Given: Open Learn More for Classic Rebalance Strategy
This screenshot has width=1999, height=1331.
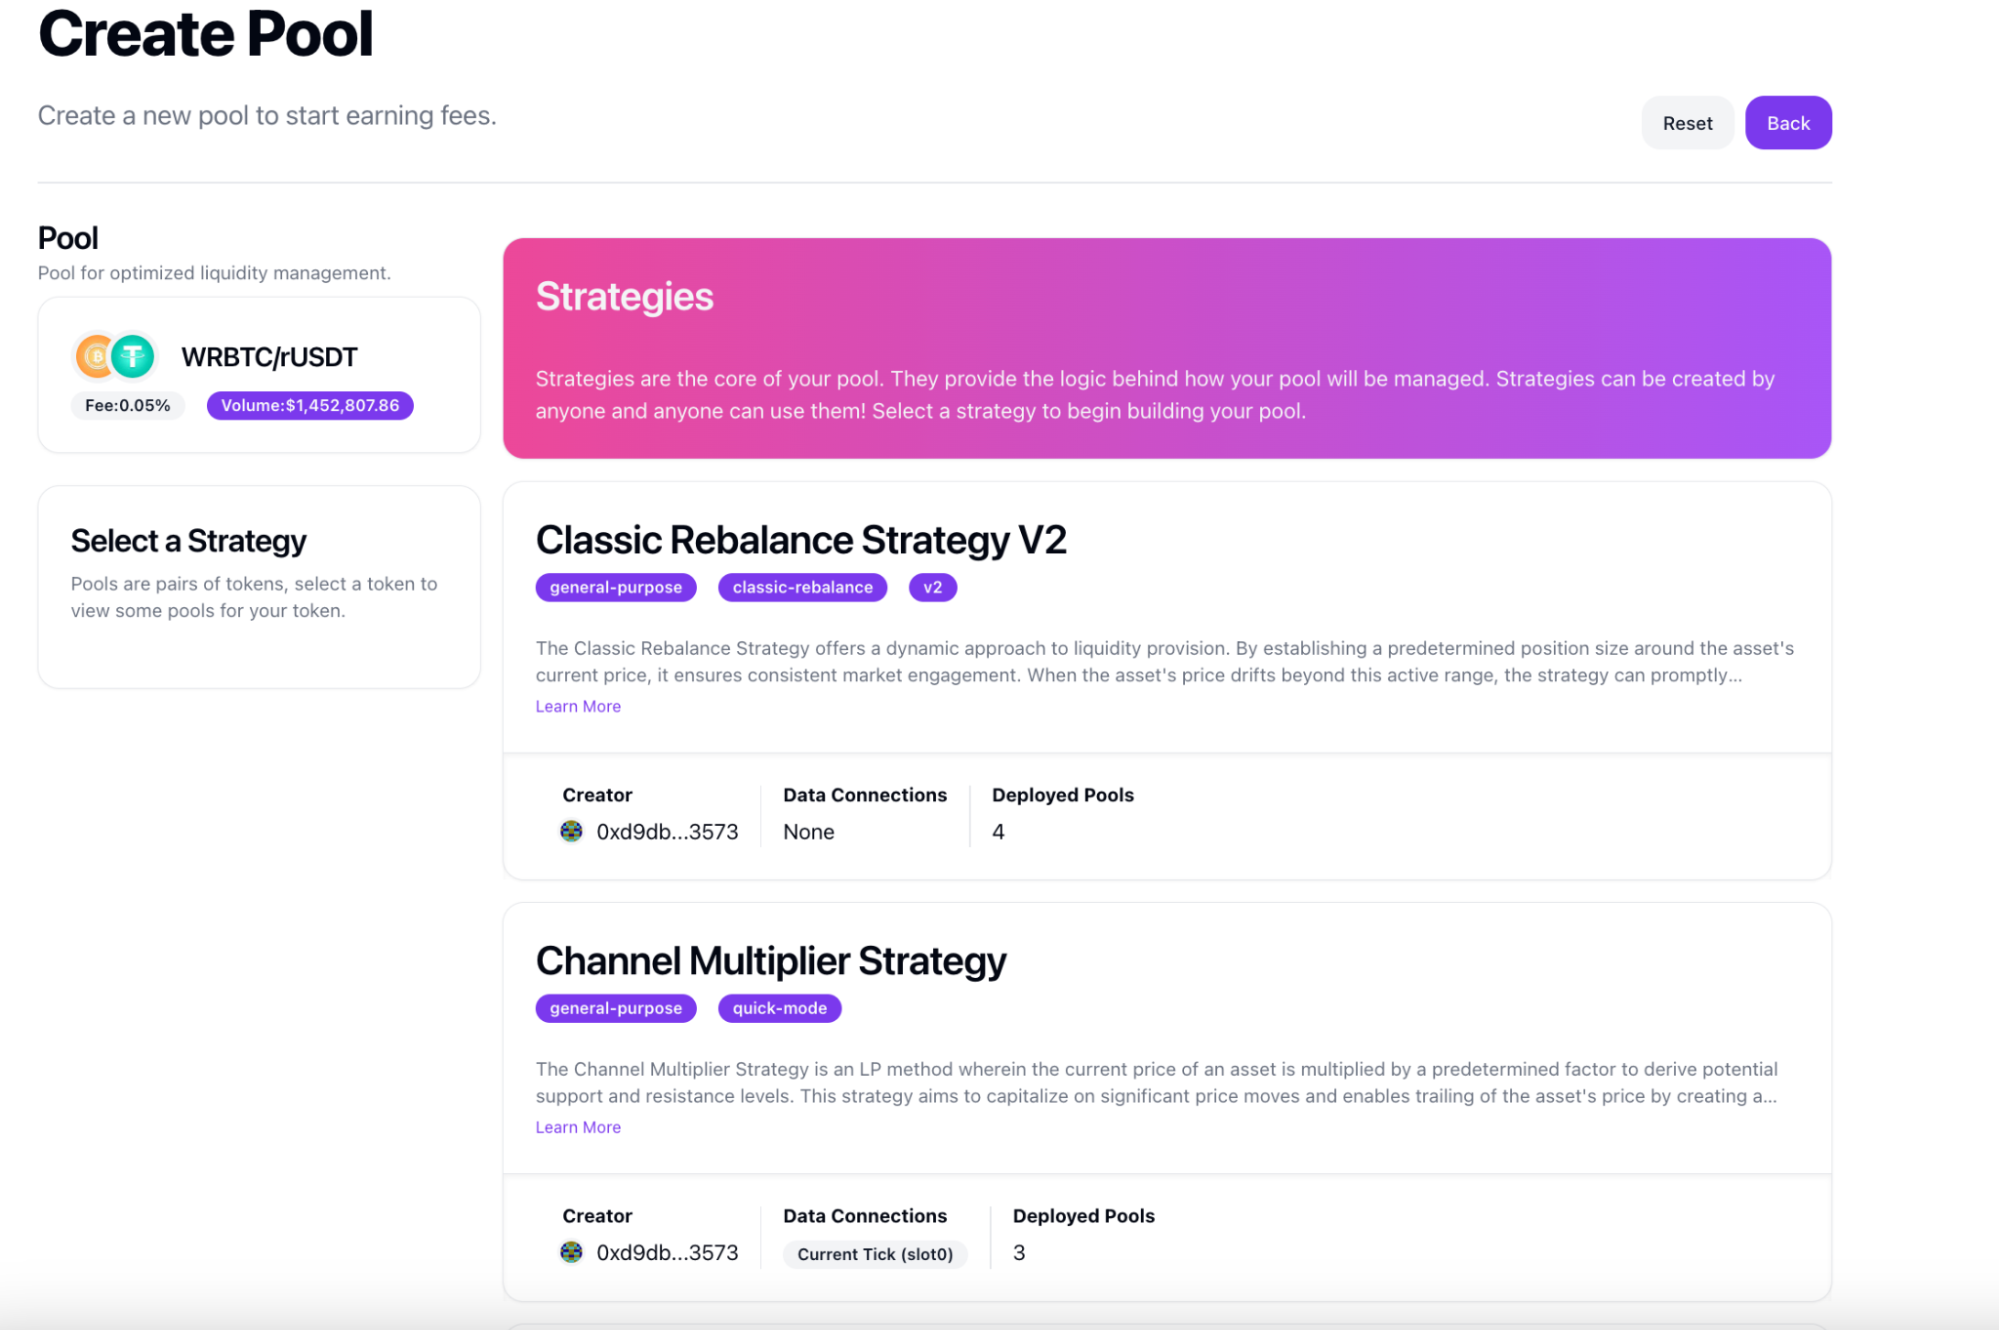Looking at the screenshot, I should [x=578, y=706].
